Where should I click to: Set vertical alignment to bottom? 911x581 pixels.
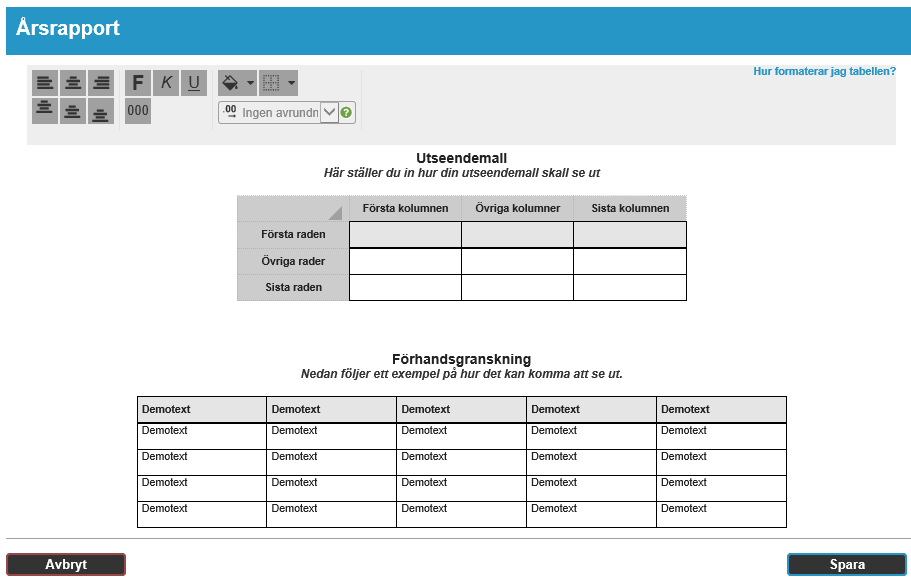click(x=101, y=110)
